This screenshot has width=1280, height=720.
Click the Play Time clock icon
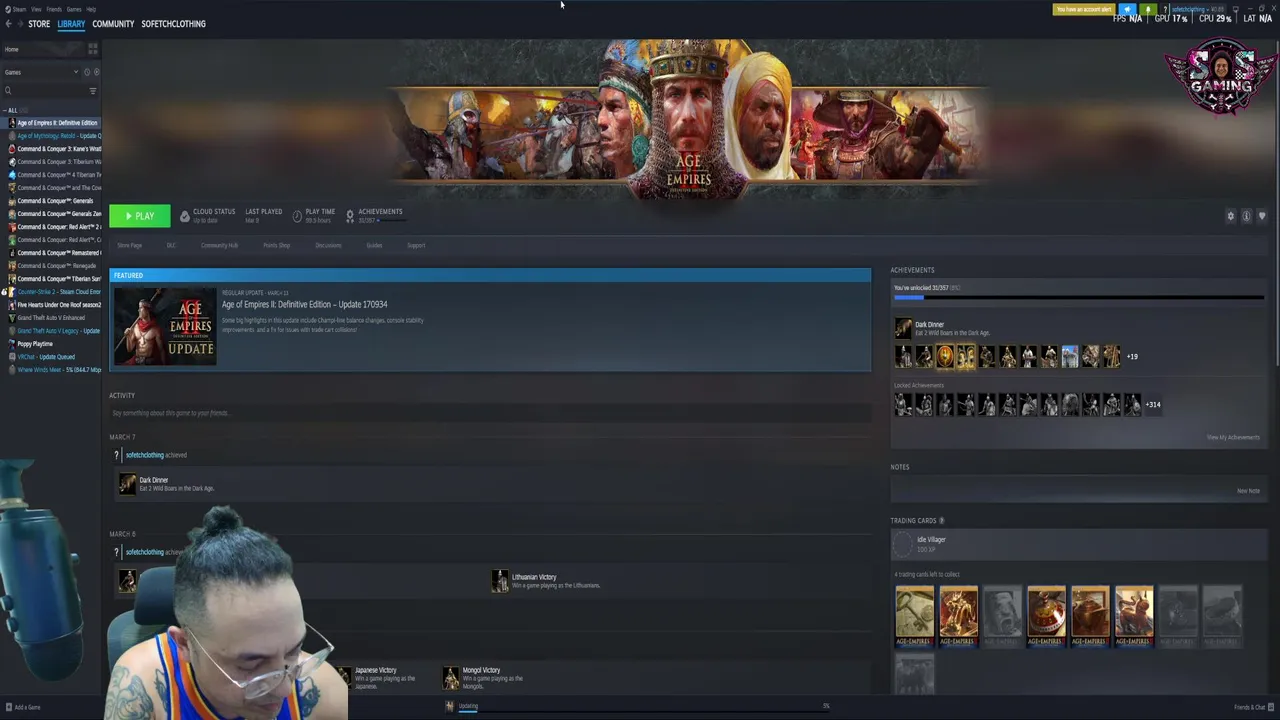point(297,216)
